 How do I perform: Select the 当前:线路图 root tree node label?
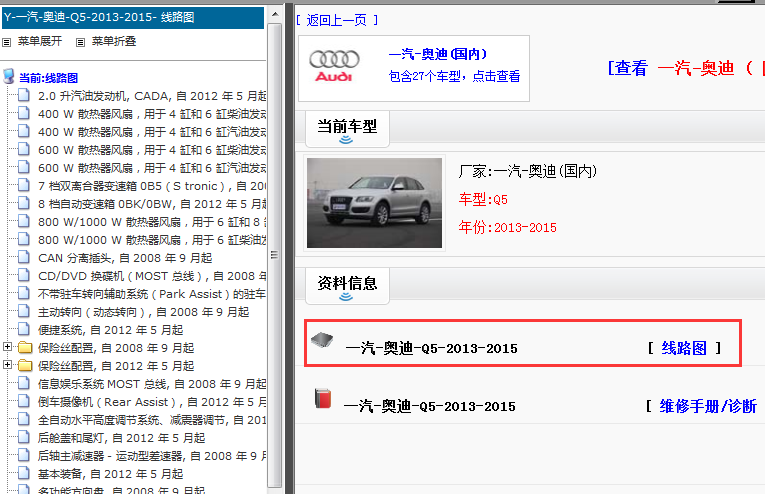coord(48,78)
